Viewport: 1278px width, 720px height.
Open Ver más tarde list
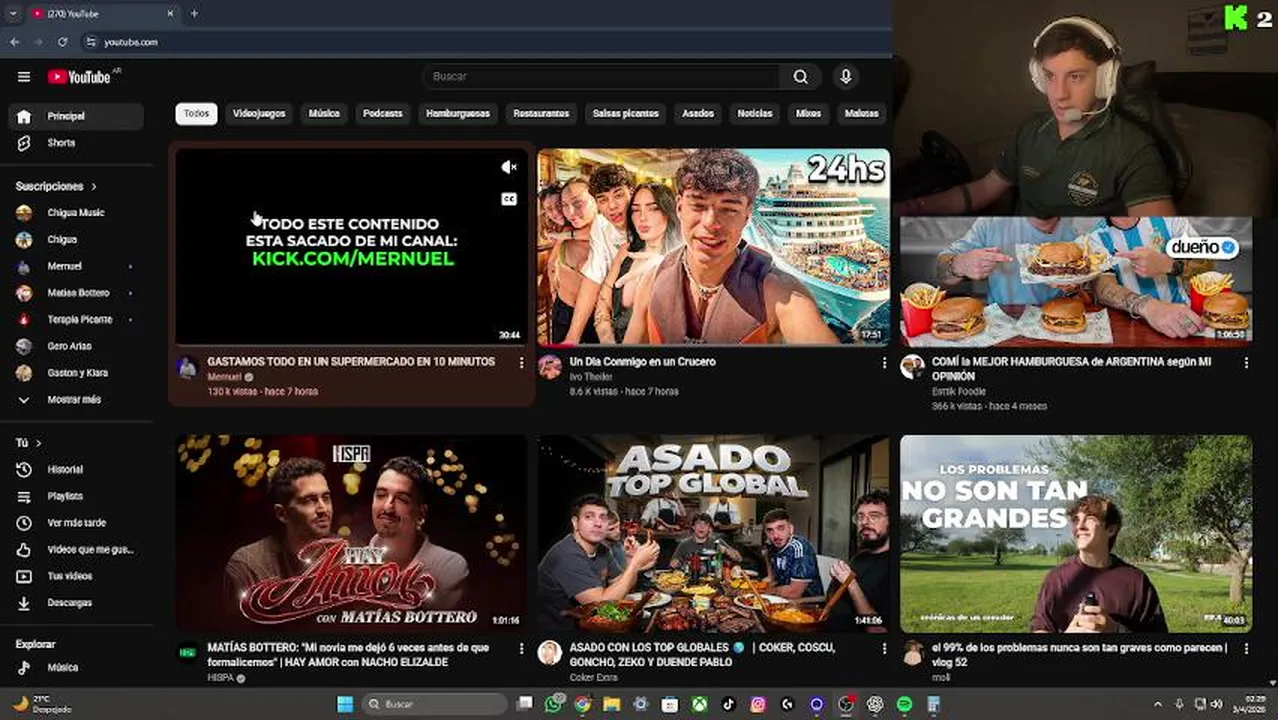[x=76, y=523]
